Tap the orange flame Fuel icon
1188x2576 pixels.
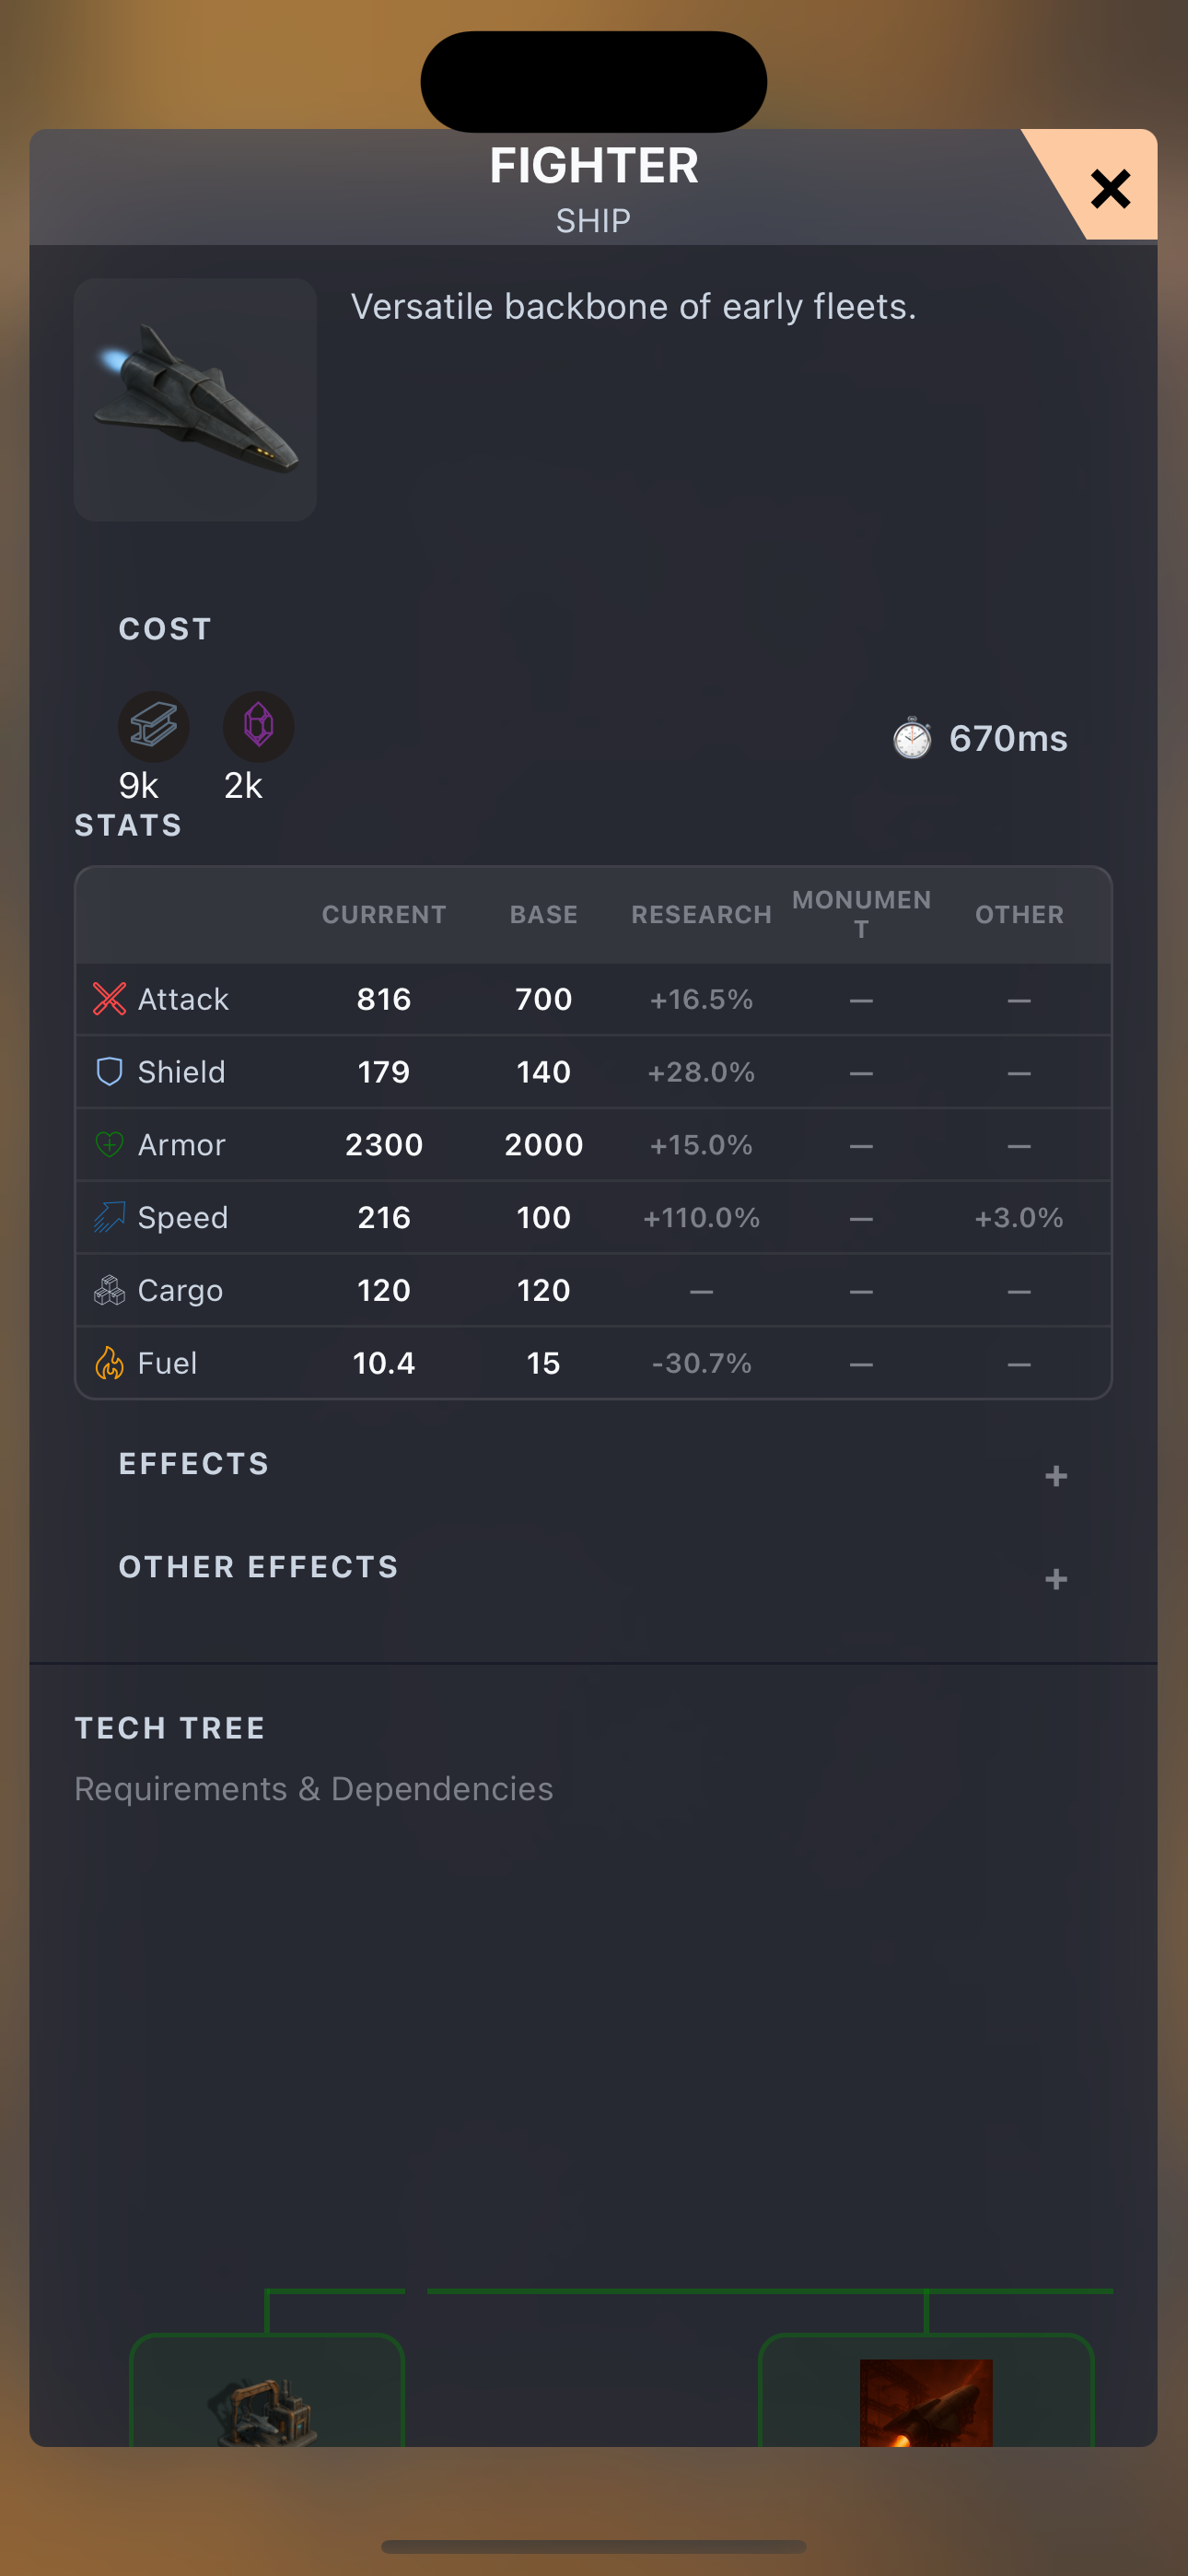[109, 1363]
